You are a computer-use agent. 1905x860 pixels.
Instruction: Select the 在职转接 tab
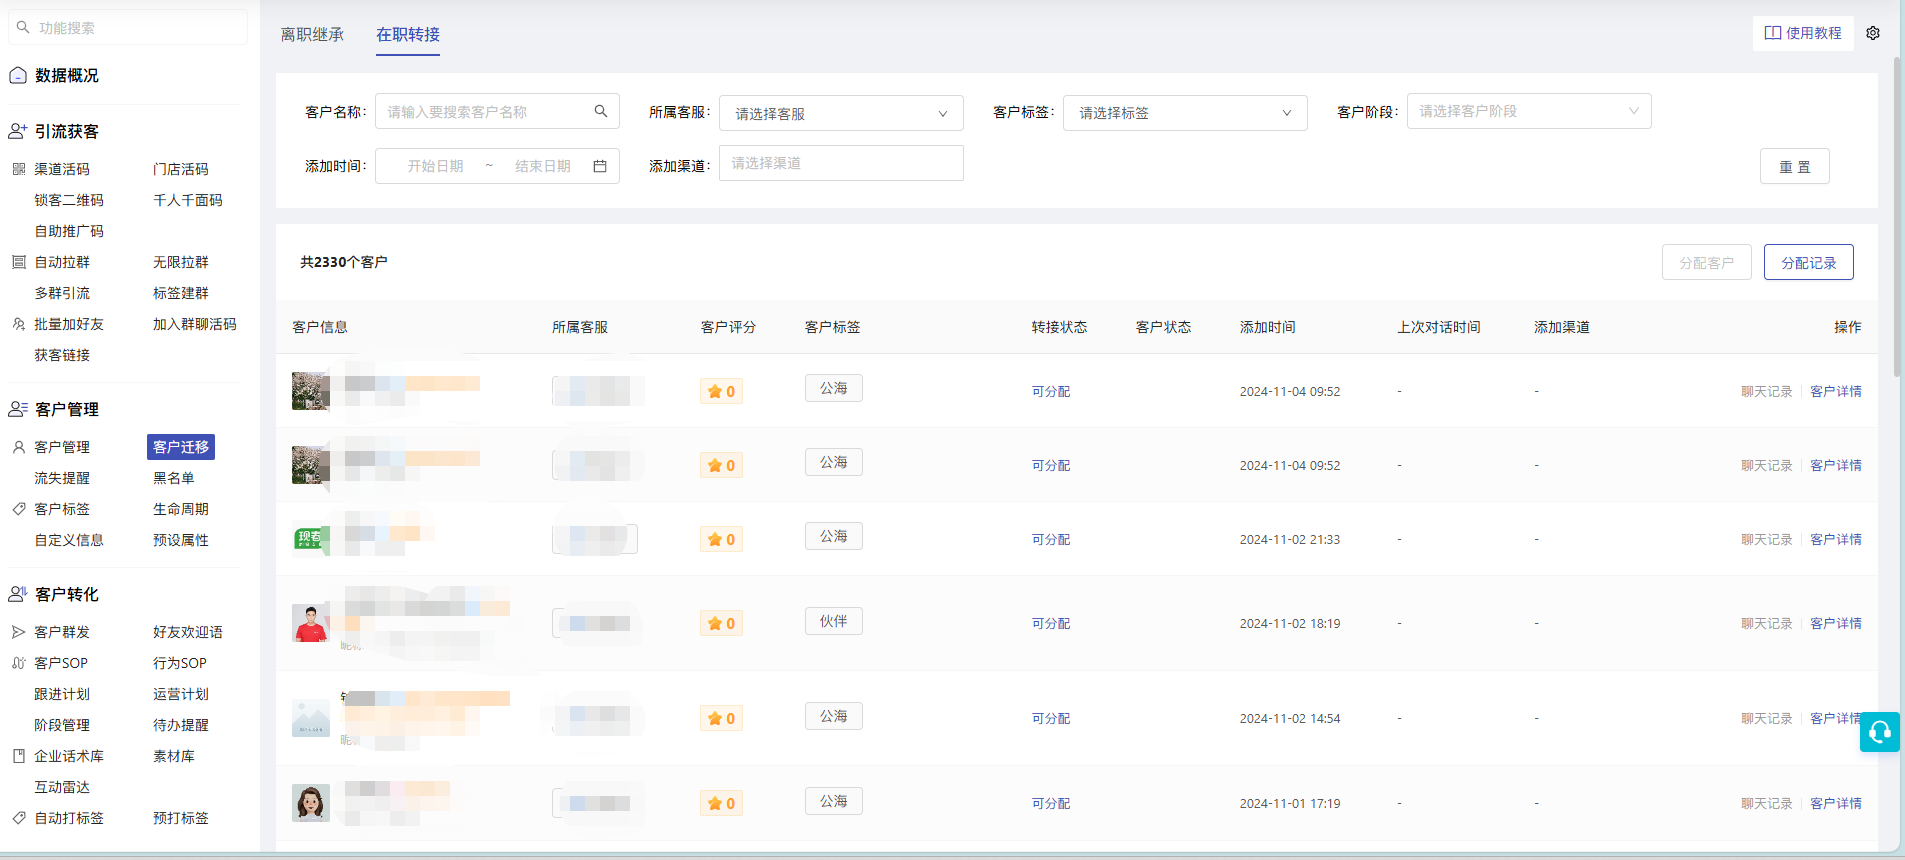click(408, 34)
